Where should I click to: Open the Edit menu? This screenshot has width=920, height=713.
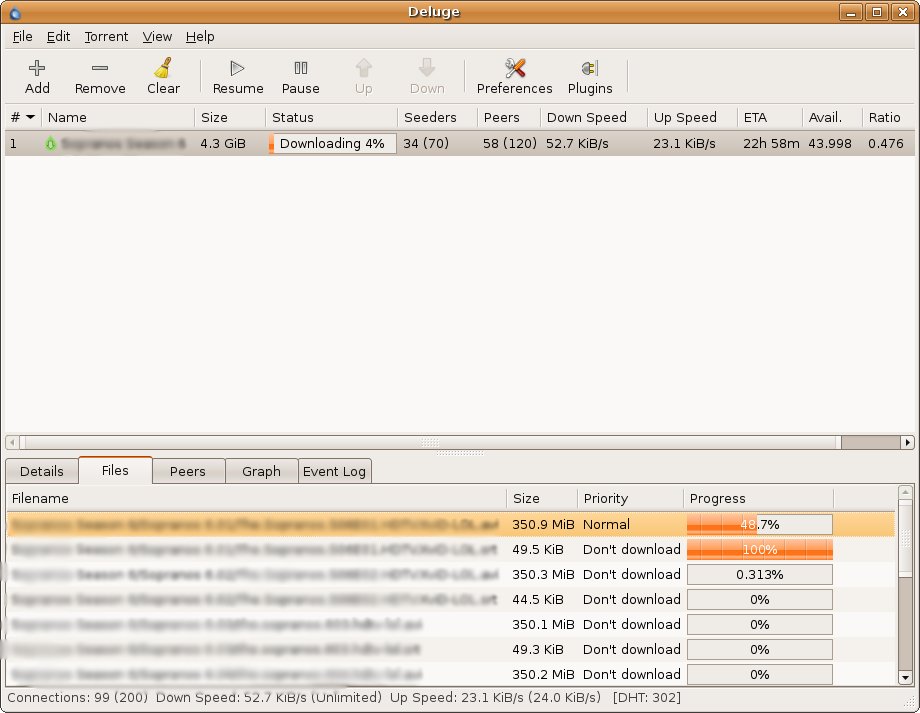(58, 36)
